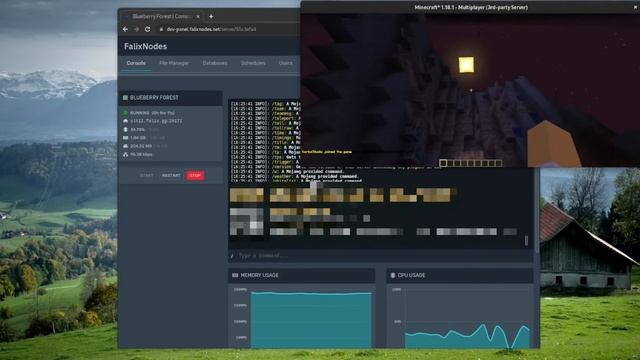Close the Minecraft window
Screen dimensions: 640x360
tap(637, 7)
